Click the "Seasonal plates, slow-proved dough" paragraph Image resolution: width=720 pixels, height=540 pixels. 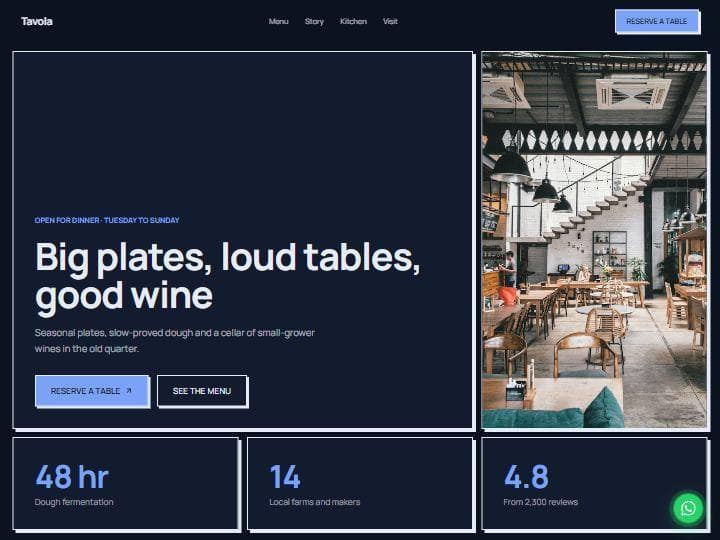coord(174,341)
